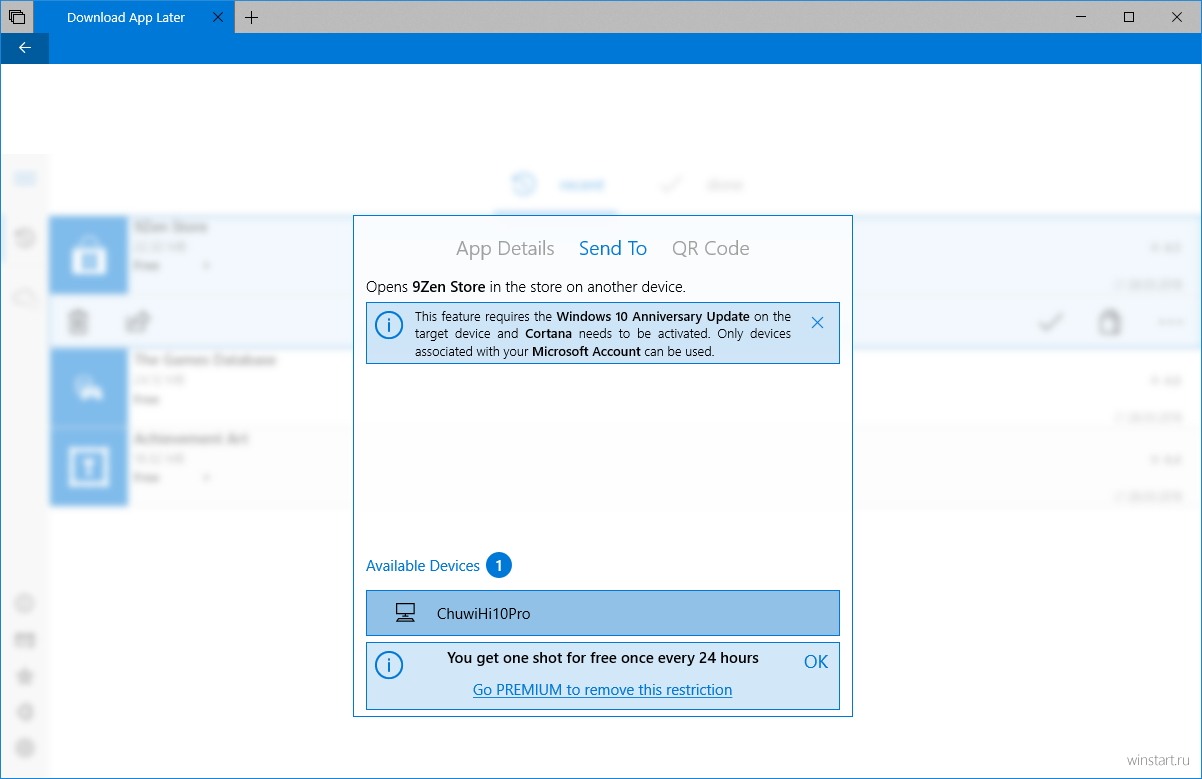The image size is (1202, 779).
Task: Dismiss the Anniversary Update info notice
Action: click(x=817, y=323)
